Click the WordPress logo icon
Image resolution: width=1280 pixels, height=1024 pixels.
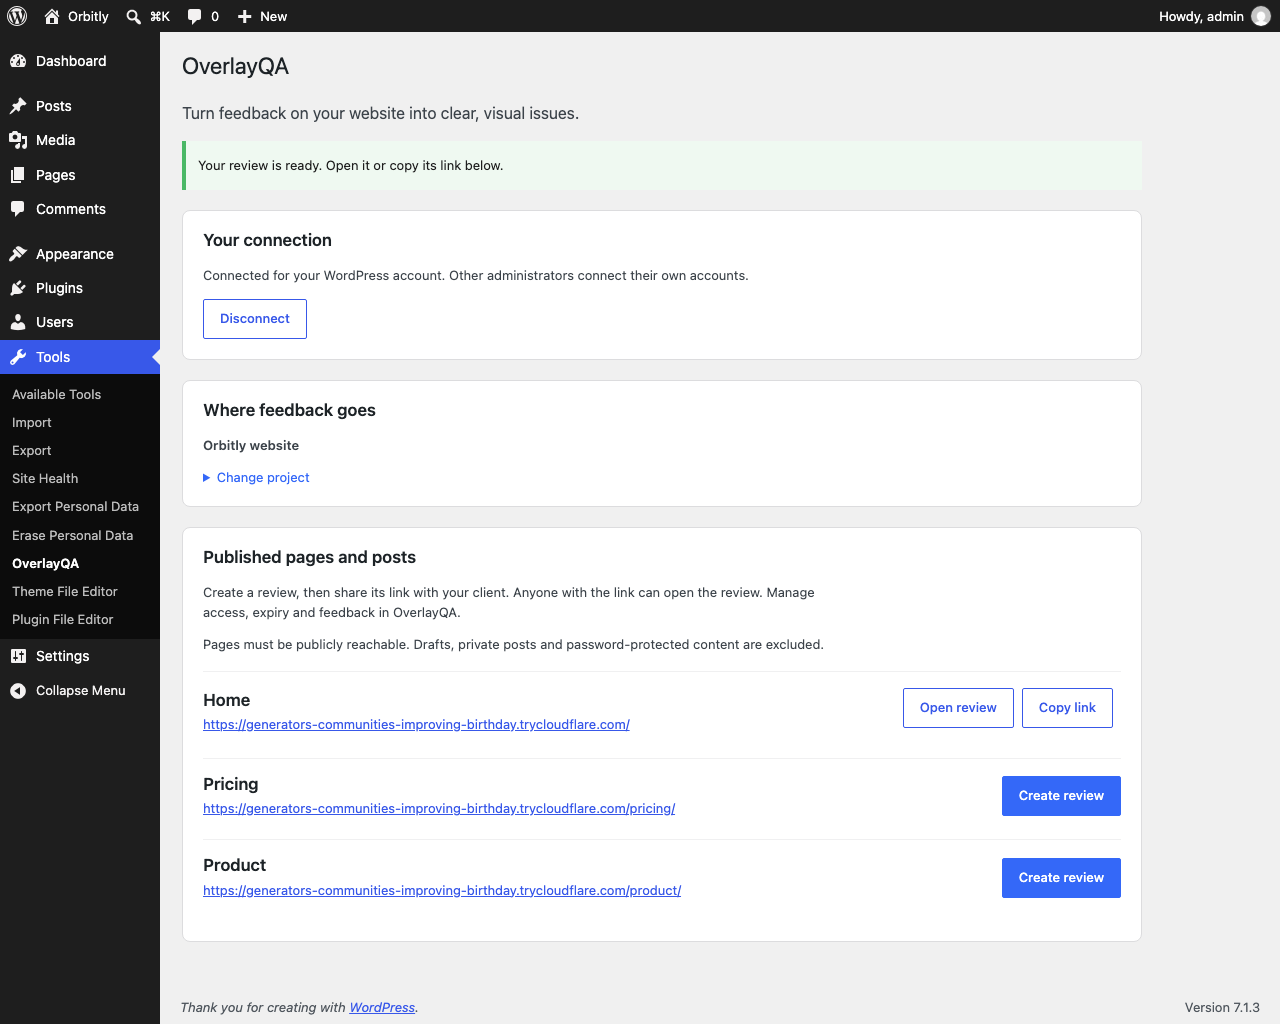[x=17, y=16]
